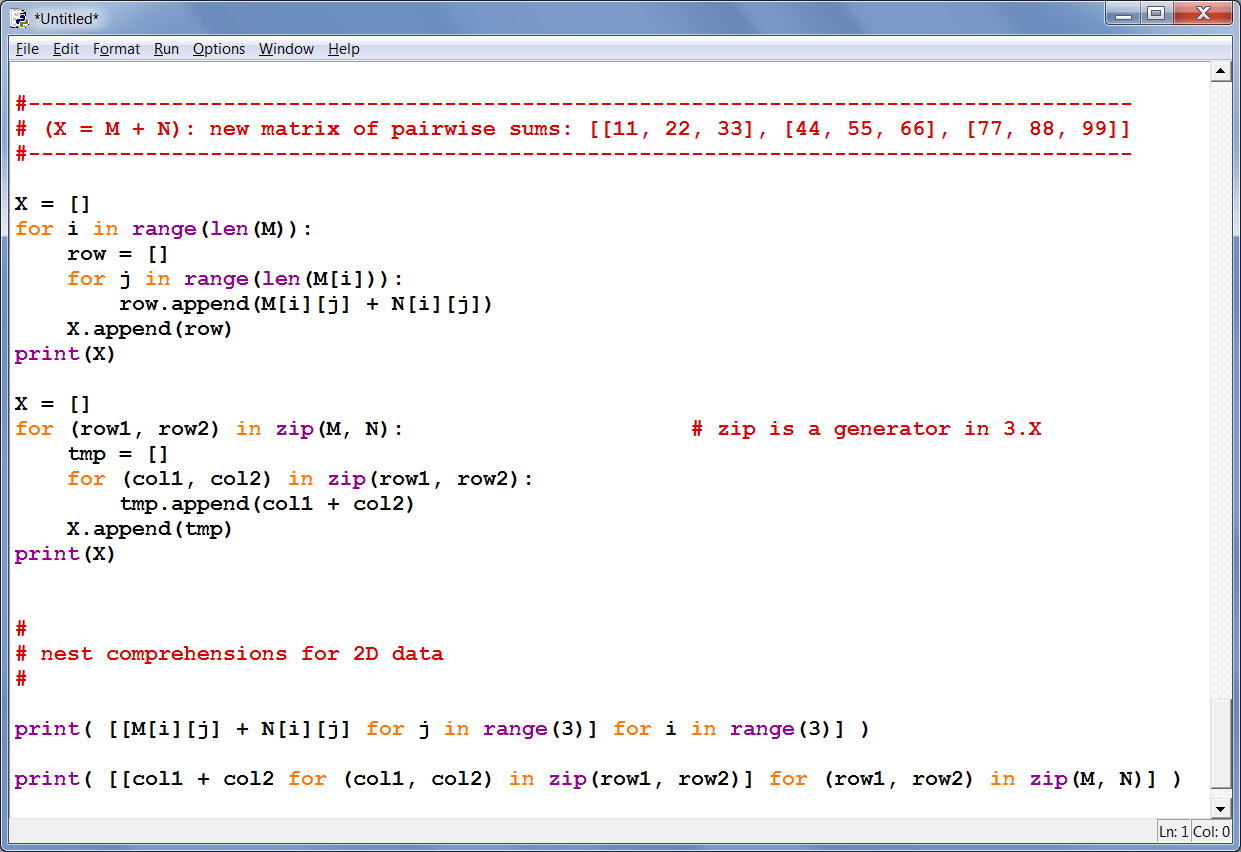
Task: Click the 'nest comprehensions for 2D data' comment
Action: pos(240,654)
